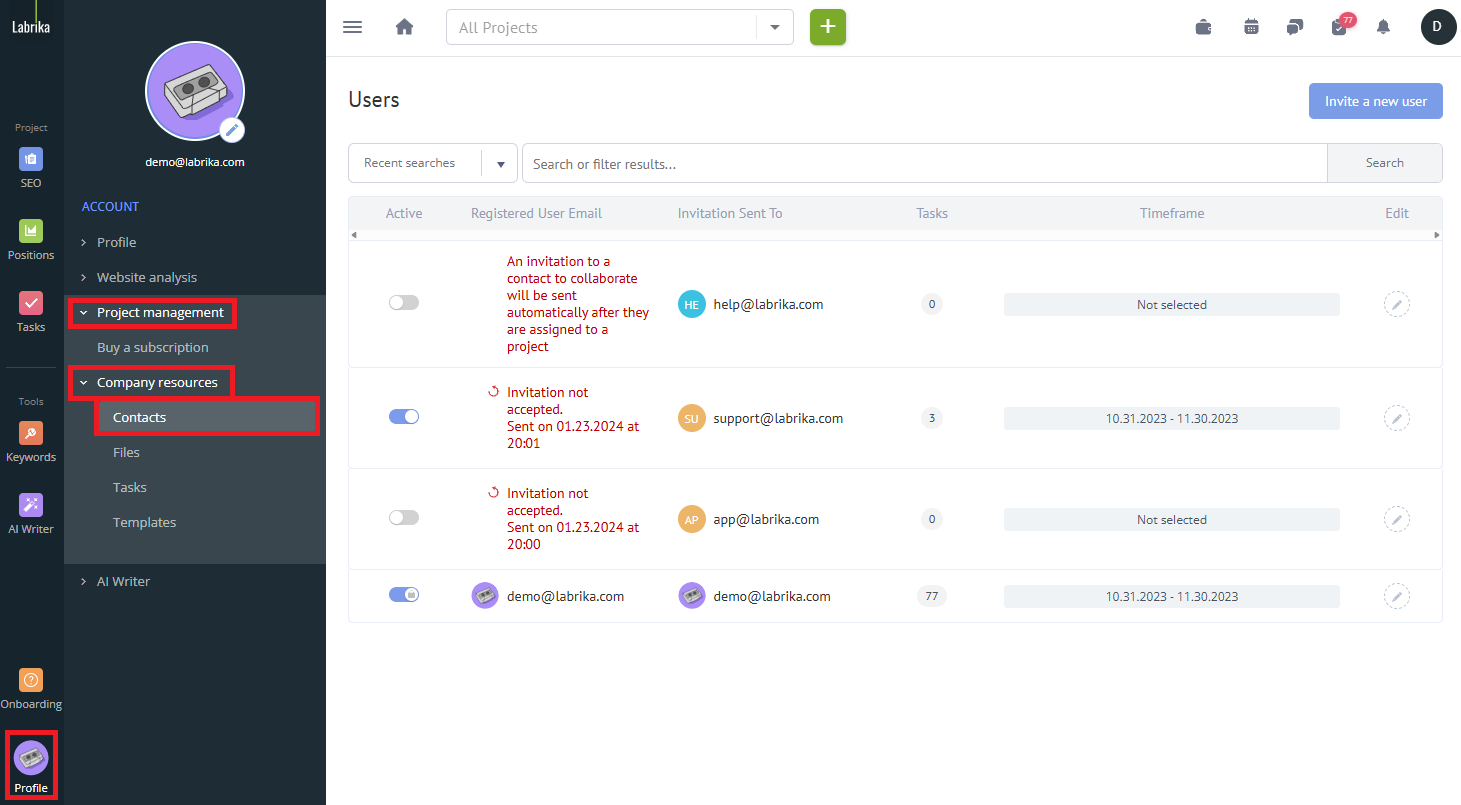Open the Positions tool icon

pyautogui.click(x=31, y=238)
